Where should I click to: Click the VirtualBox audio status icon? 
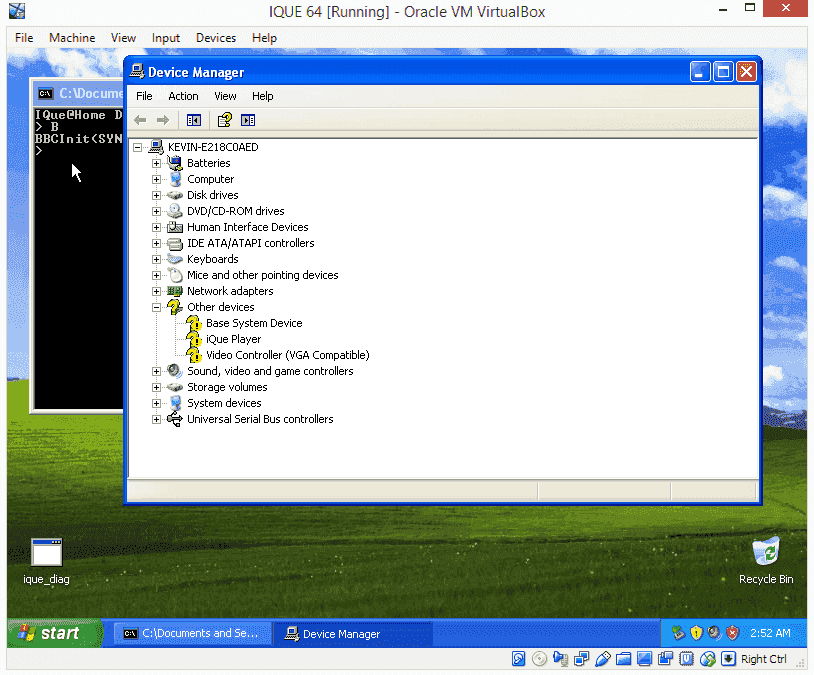560,659
